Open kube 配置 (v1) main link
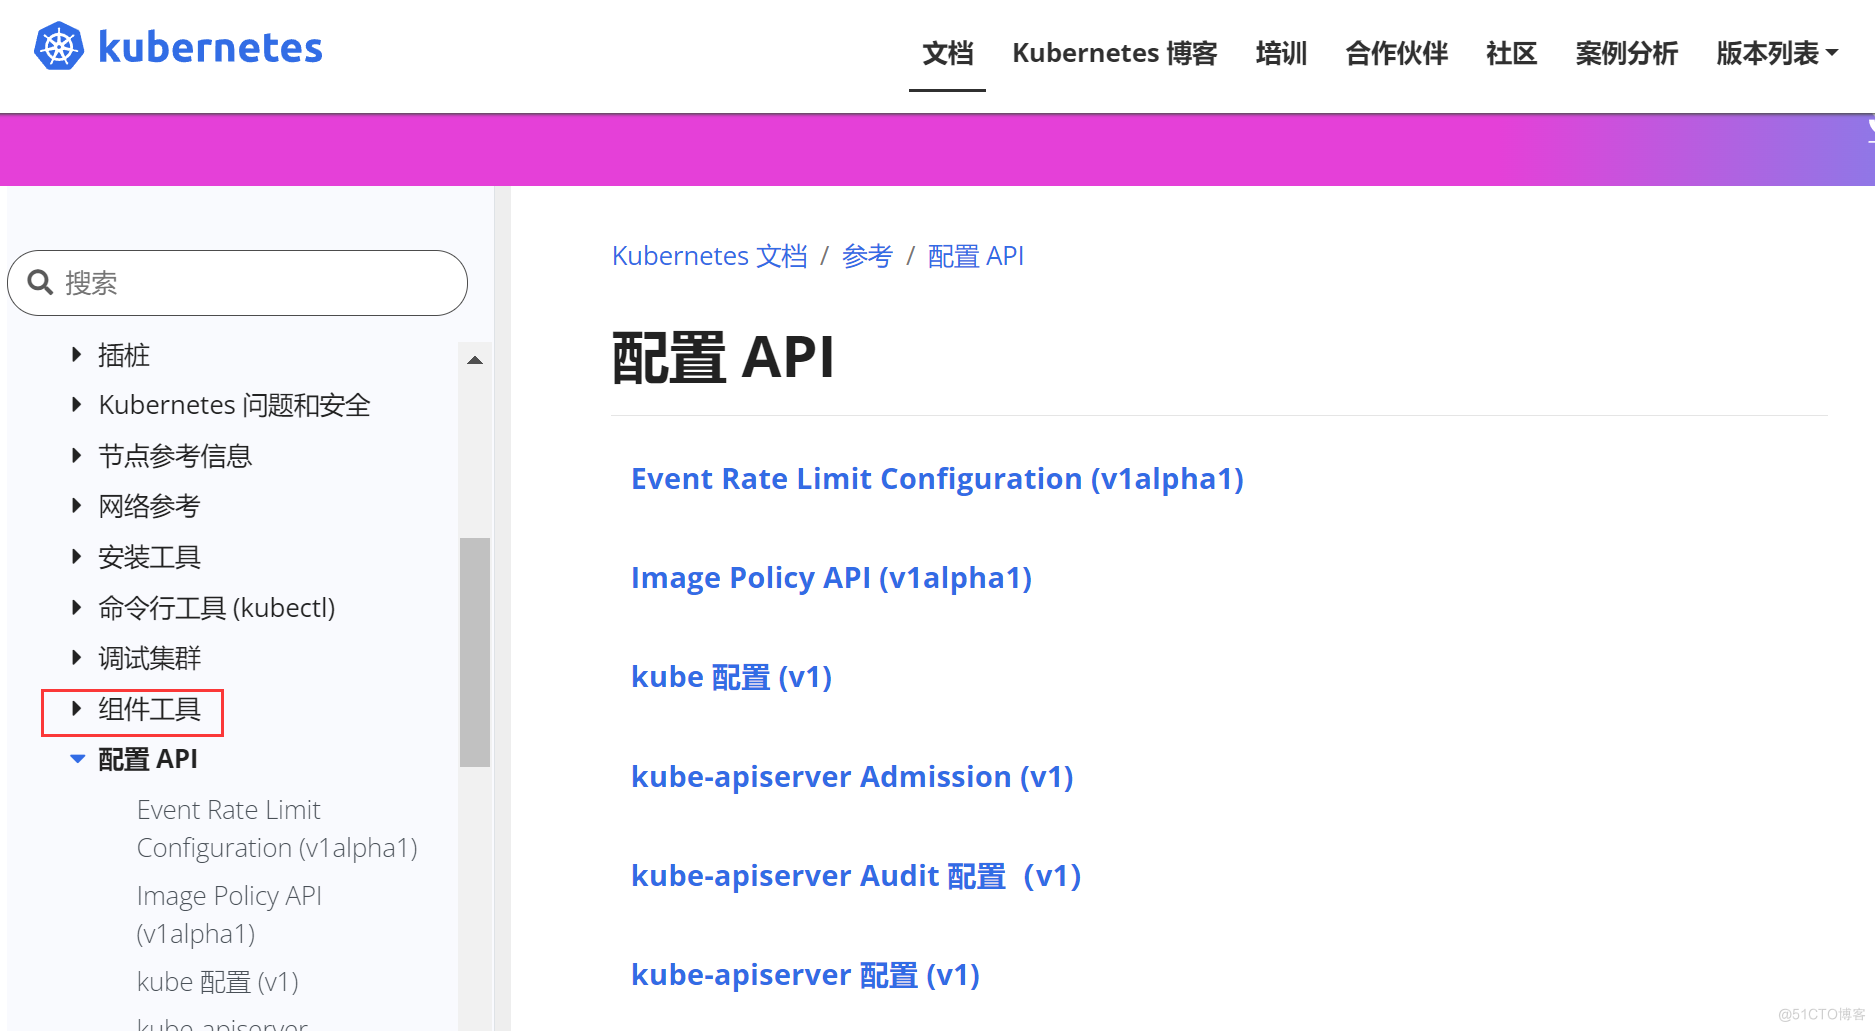Viewport: 1875px width, 1031px height. tap(731, 677)
